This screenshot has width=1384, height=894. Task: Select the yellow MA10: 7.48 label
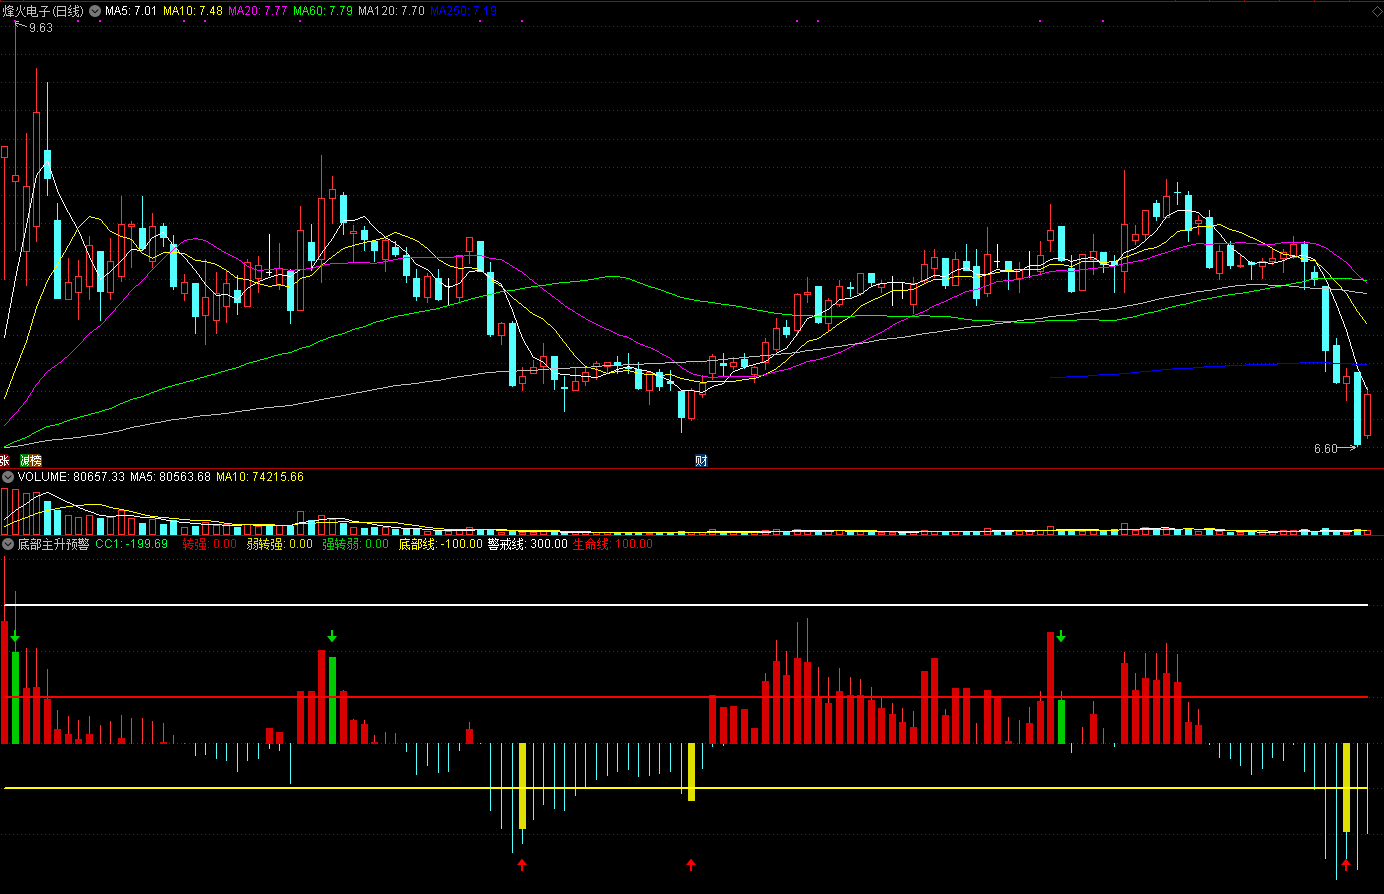coord(193,11)
